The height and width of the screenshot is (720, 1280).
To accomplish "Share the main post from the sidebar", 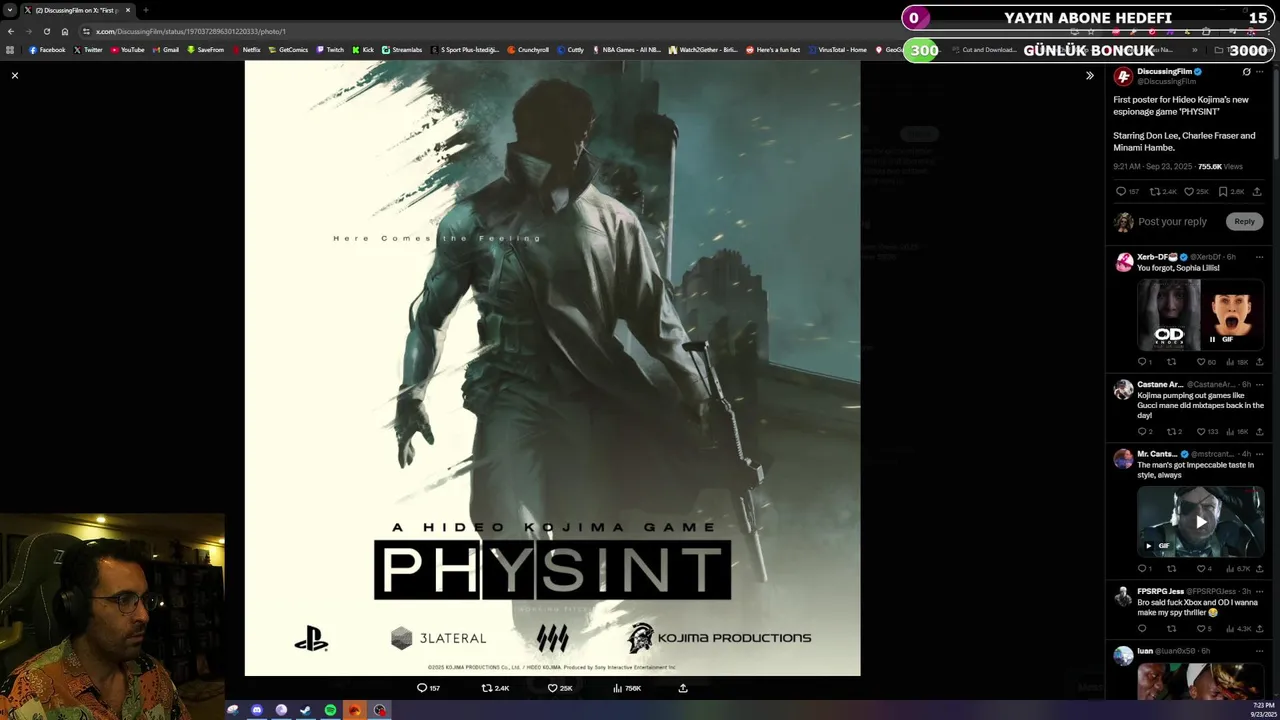I will (1257, 191).
